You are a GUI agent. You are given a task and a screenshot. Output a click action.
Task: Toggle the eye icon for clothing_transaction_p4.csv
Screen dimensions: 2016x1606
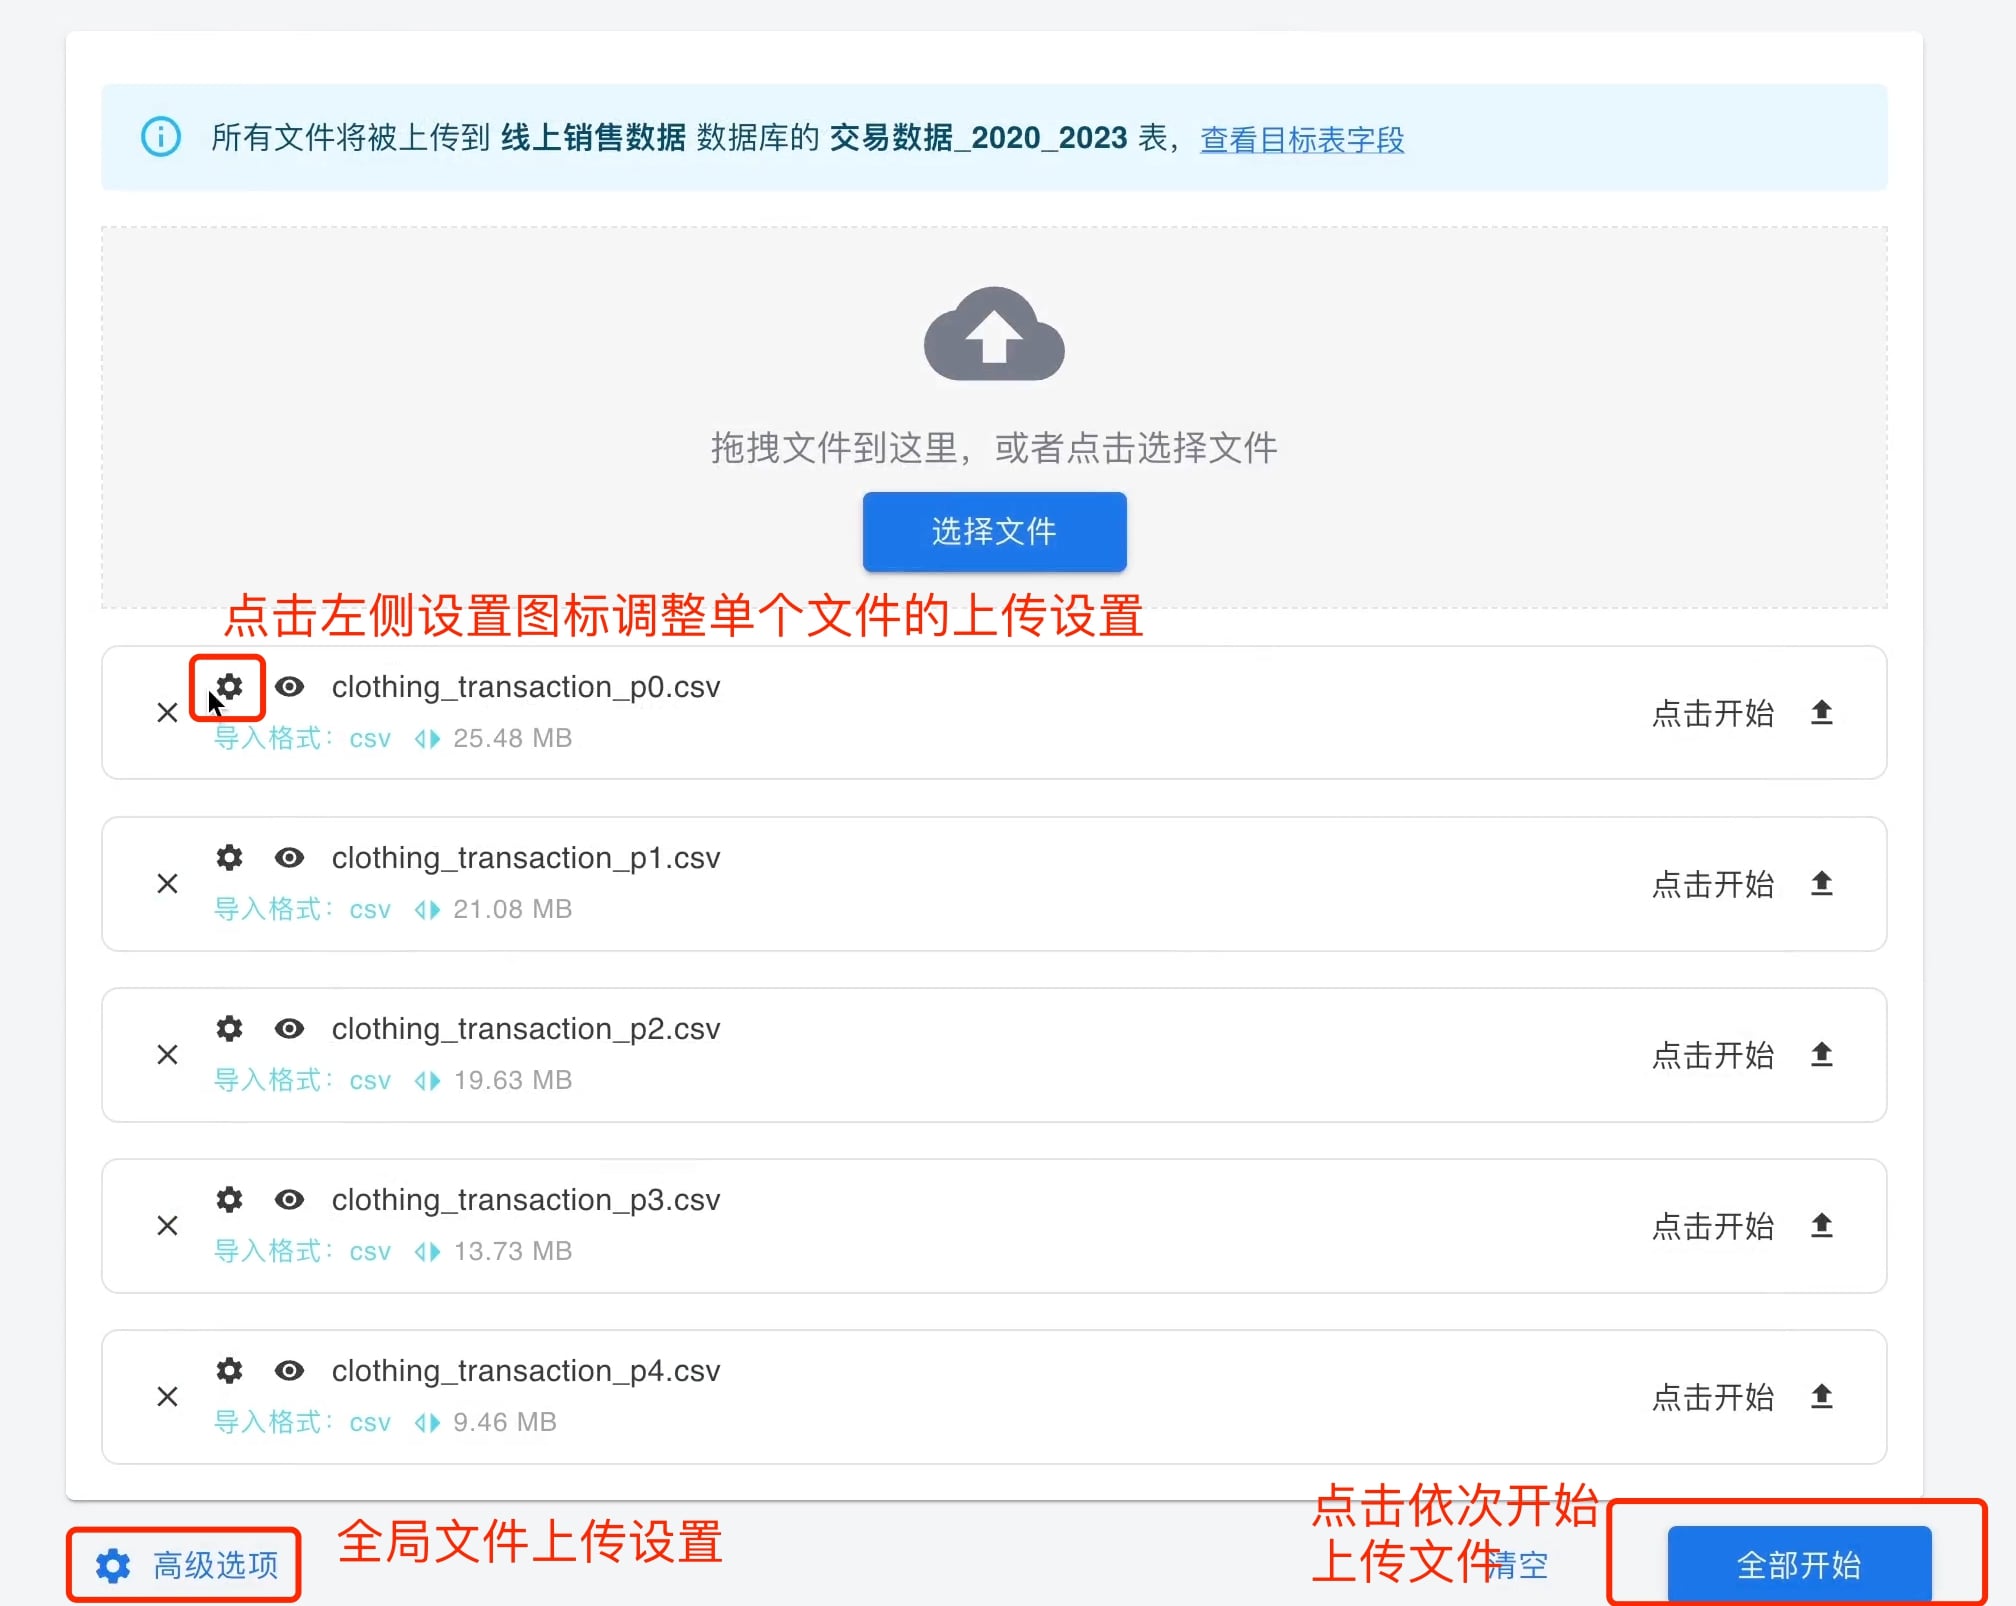click(x=290, y=1370)
